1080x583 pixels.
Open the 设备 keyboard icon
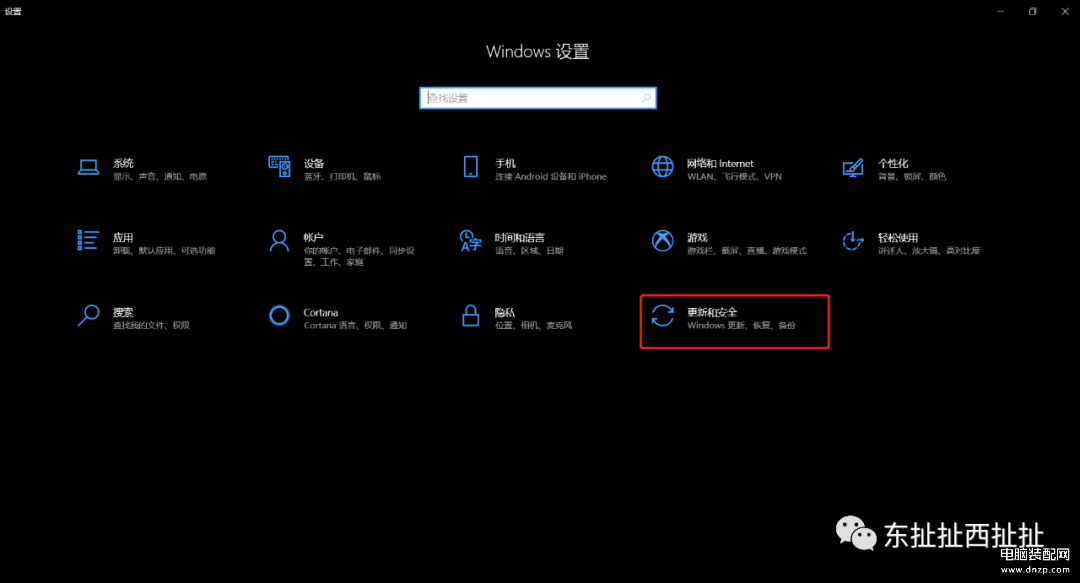click(279, 167)
